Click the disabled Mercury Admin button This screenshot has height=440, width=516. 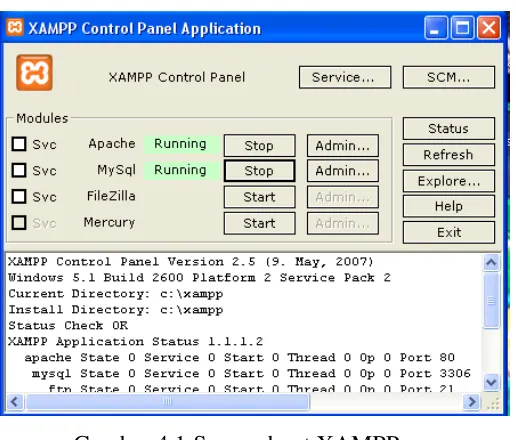pos(343,223)
